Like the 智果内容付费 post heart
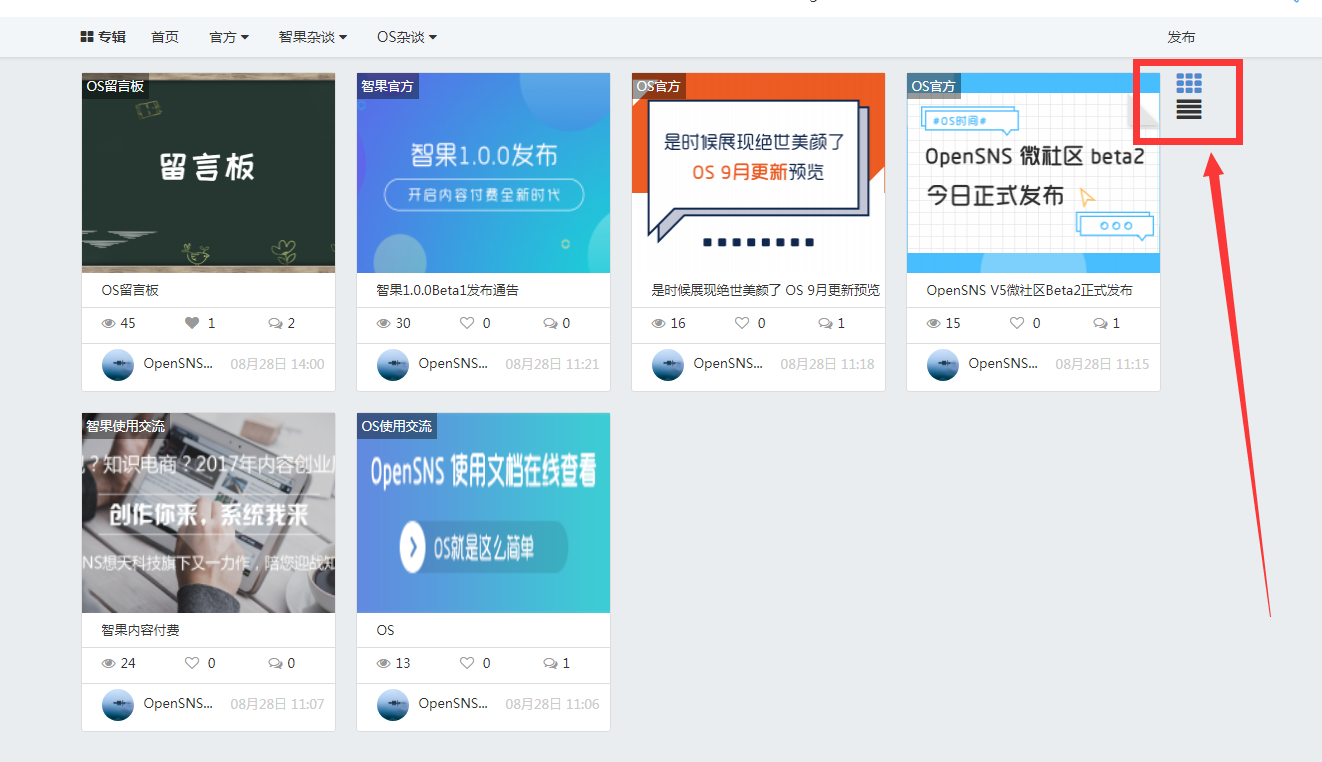1322x762 pixels. click(192, 663)
